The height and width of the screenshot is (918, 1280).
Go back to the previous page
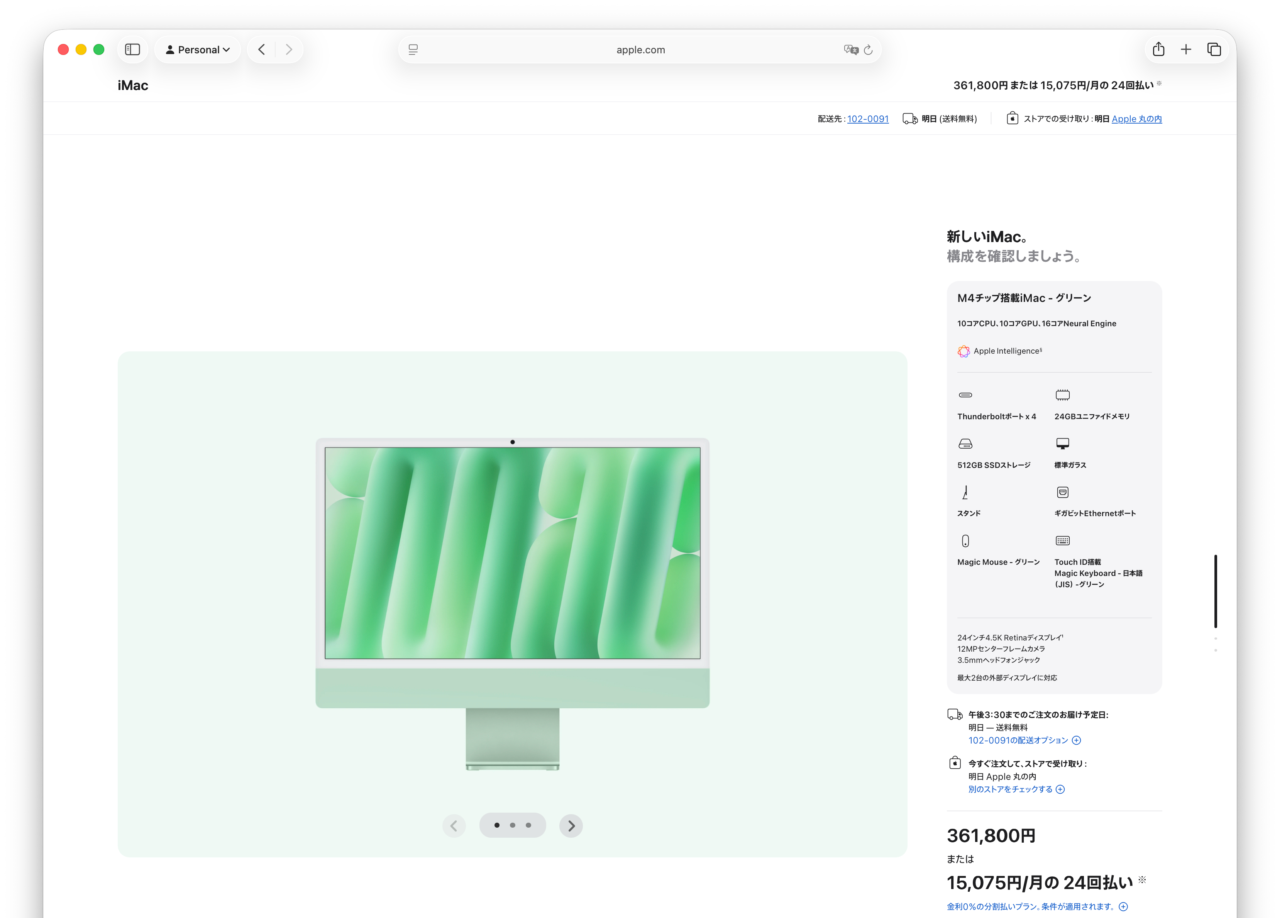[261, 49]
